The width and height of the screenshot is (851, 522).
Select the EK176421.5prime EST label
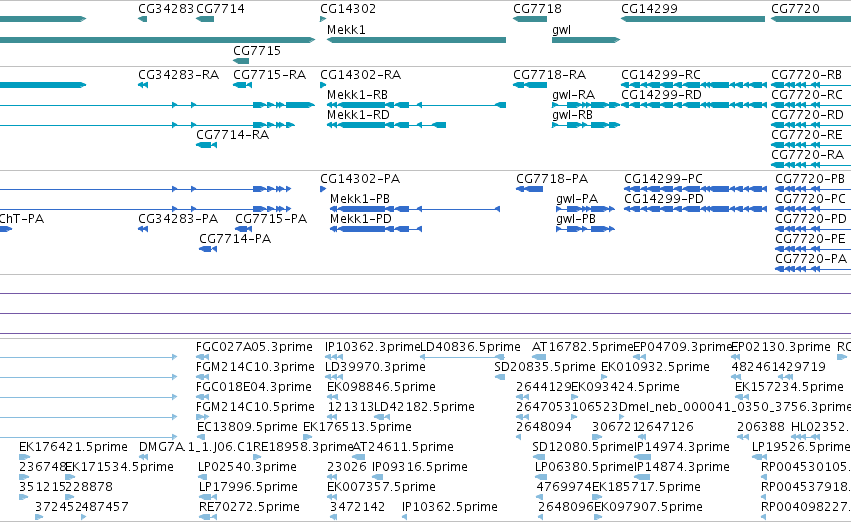73,447
